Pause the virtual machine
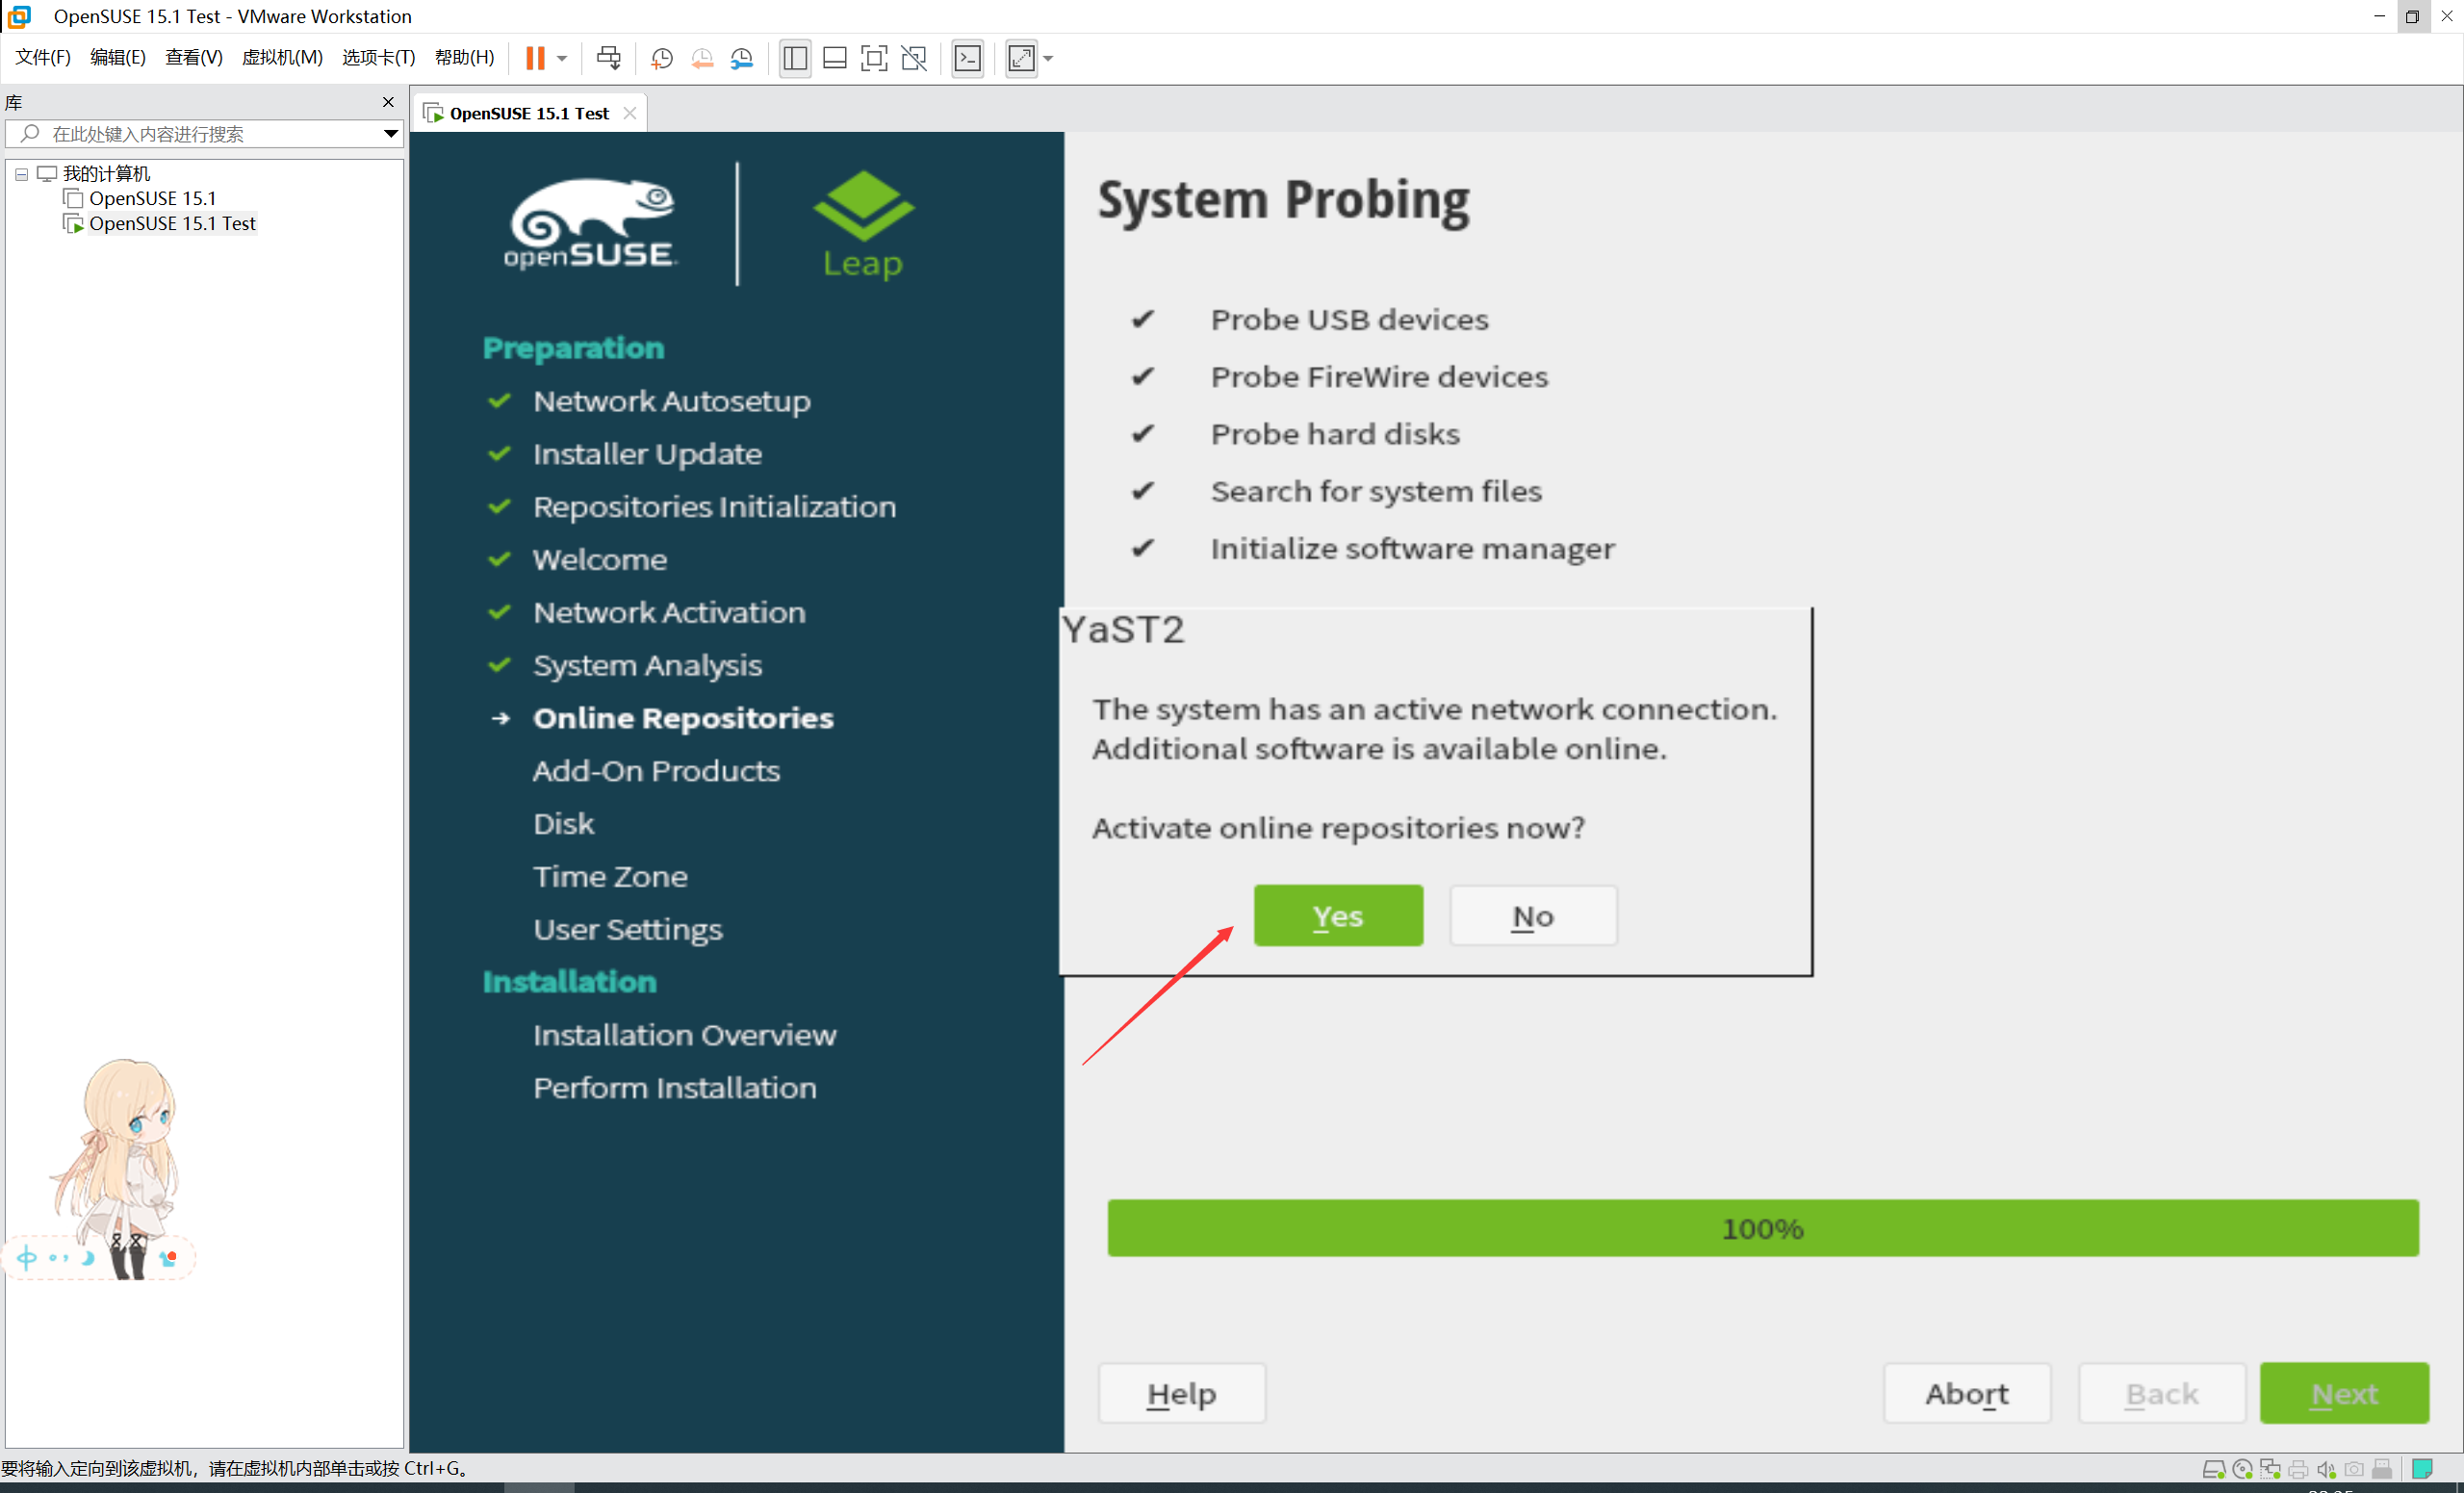2464x1493 pixels. [535, 58]
